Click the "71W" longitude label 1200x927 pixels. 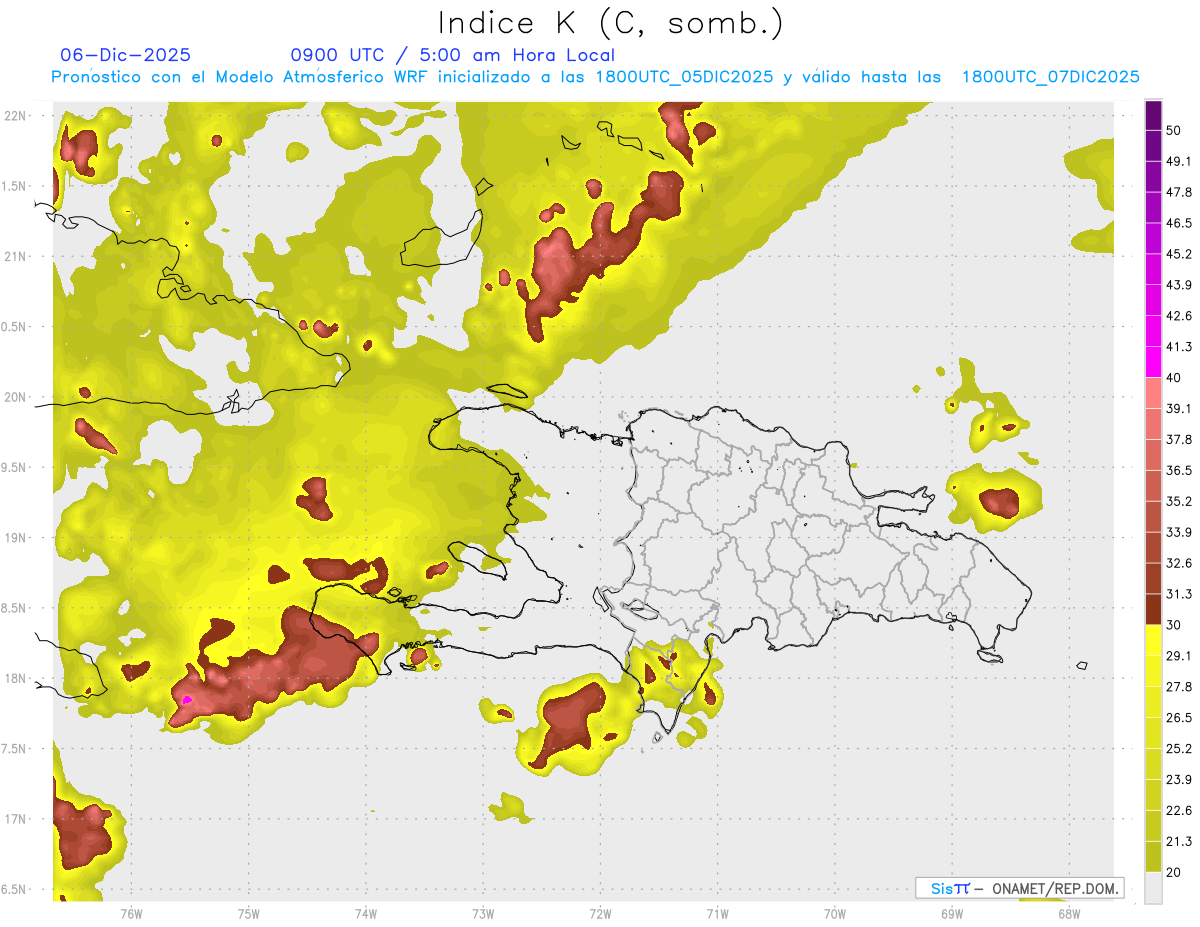click(x=717, y=914)
